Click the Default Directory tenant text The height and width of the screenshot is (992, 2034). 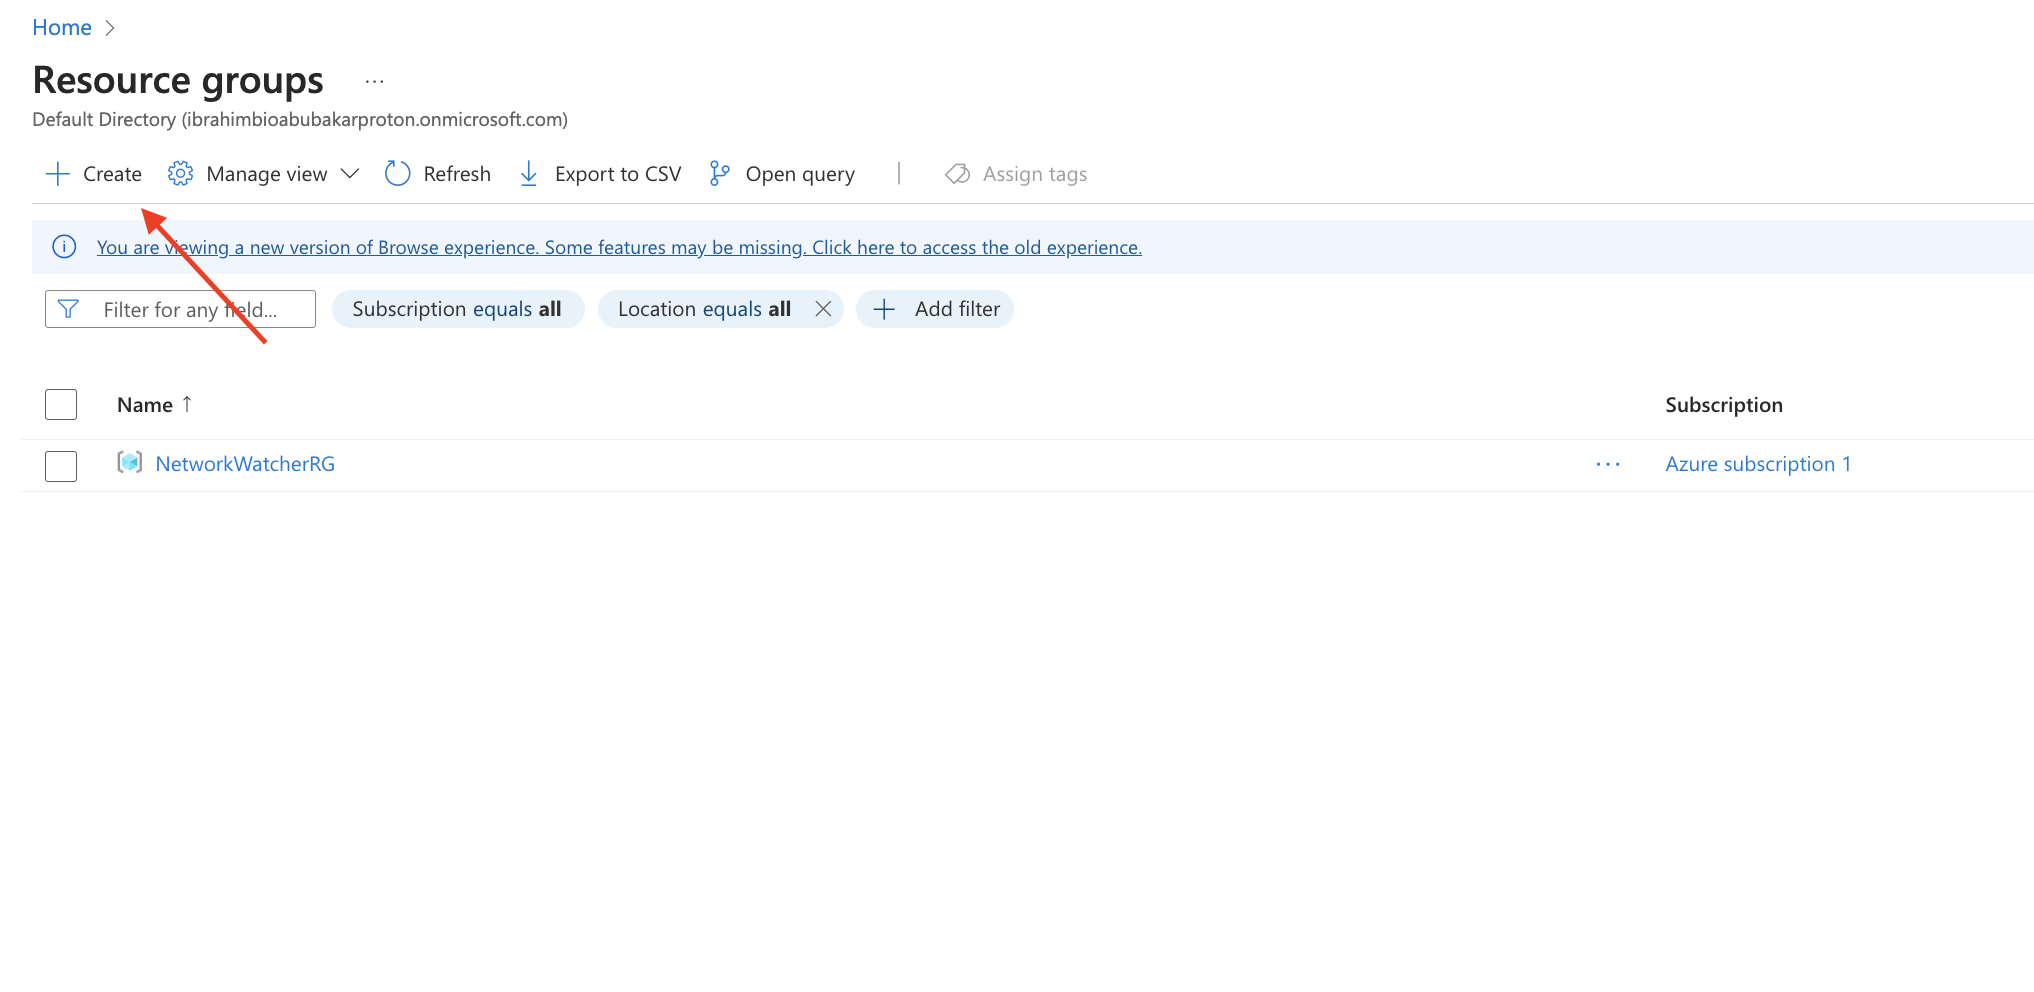300,120
